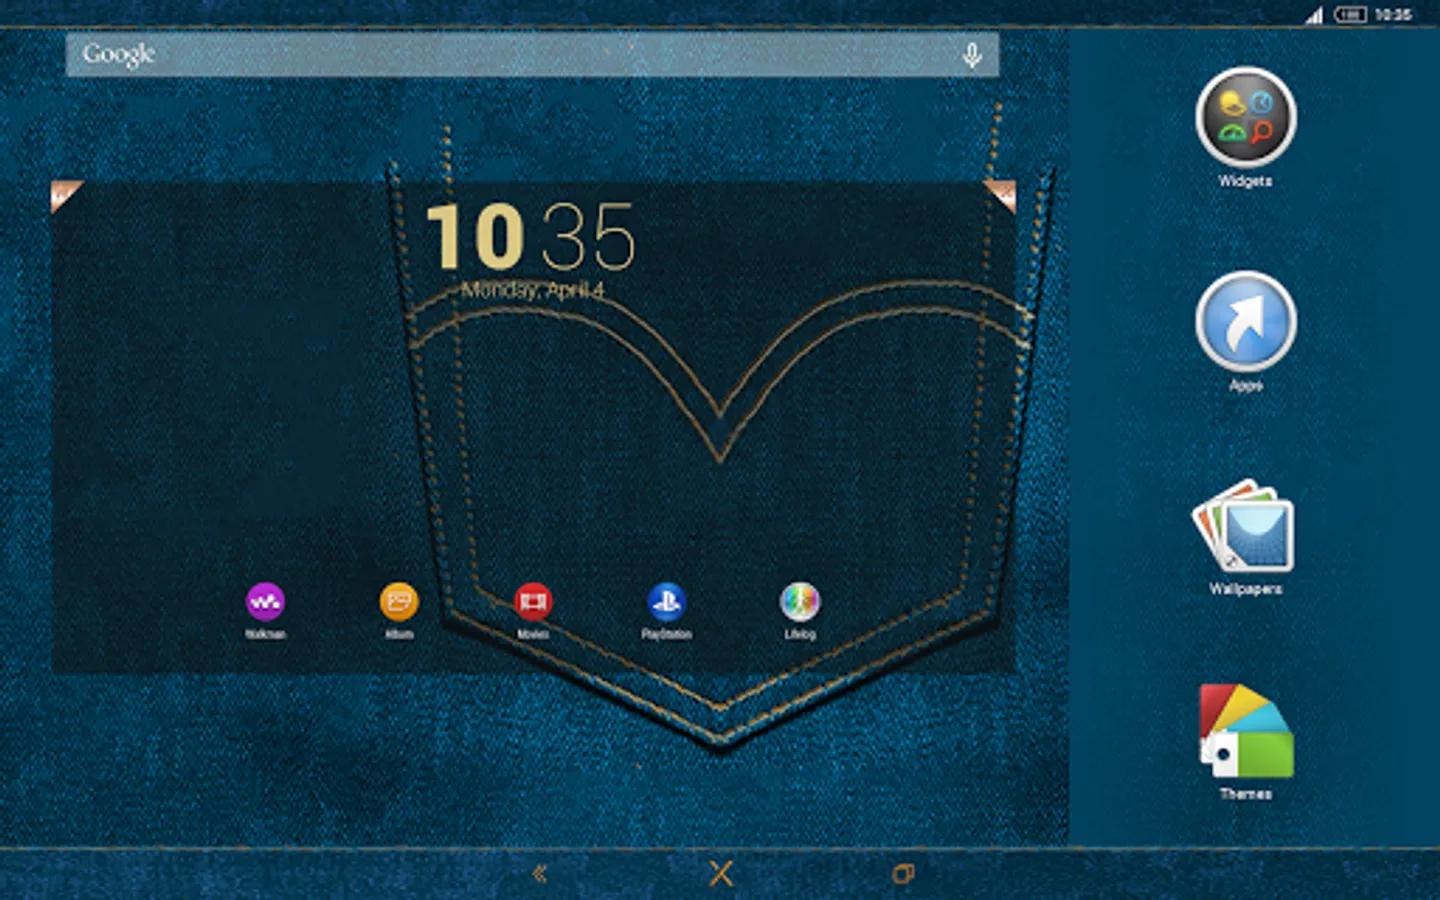Tap the battery indicator in status bar

[x=1350, y=14]
